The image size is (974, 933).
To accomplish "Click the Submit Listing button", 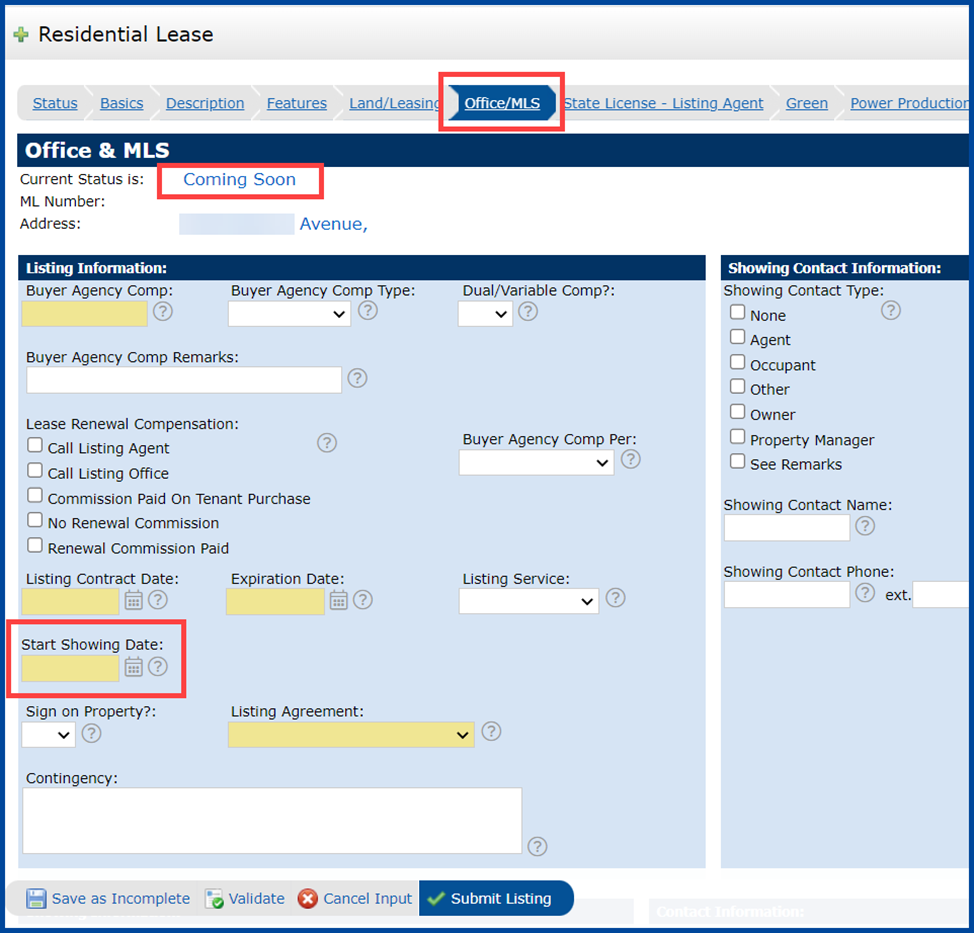I will (496, 898).
